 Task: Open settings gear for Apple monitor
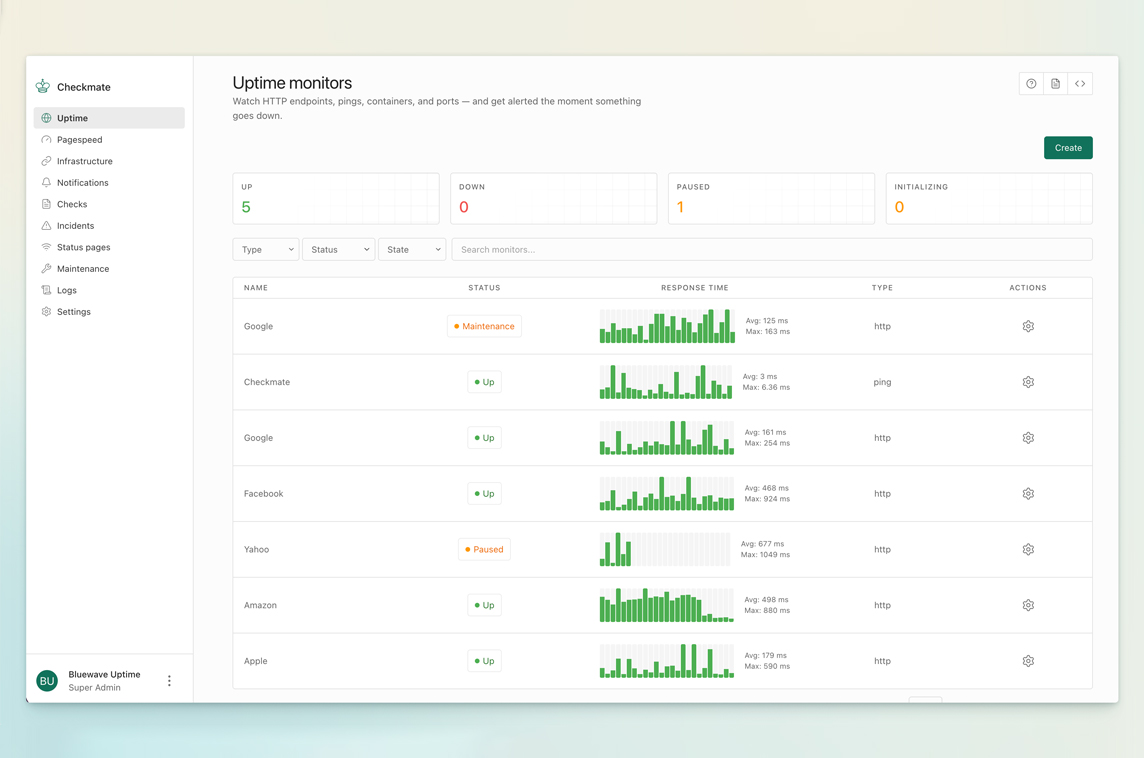coord(1028,661)
